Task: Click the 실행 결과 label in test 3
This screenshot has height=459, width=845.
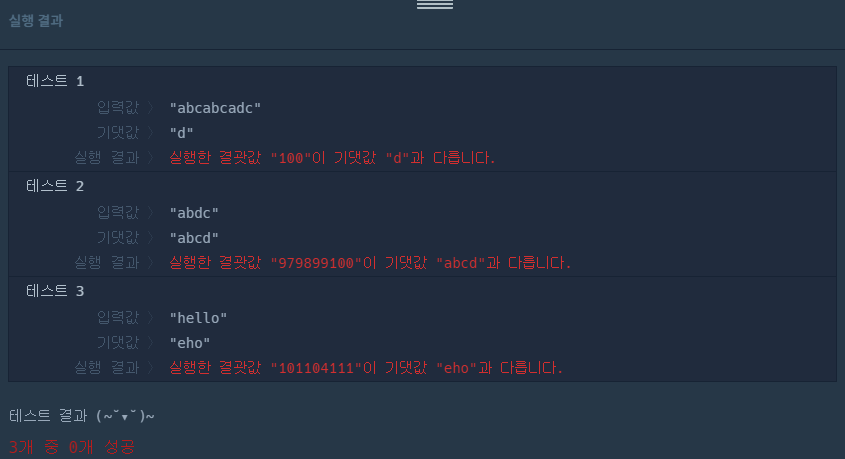Action: point(107,368)
